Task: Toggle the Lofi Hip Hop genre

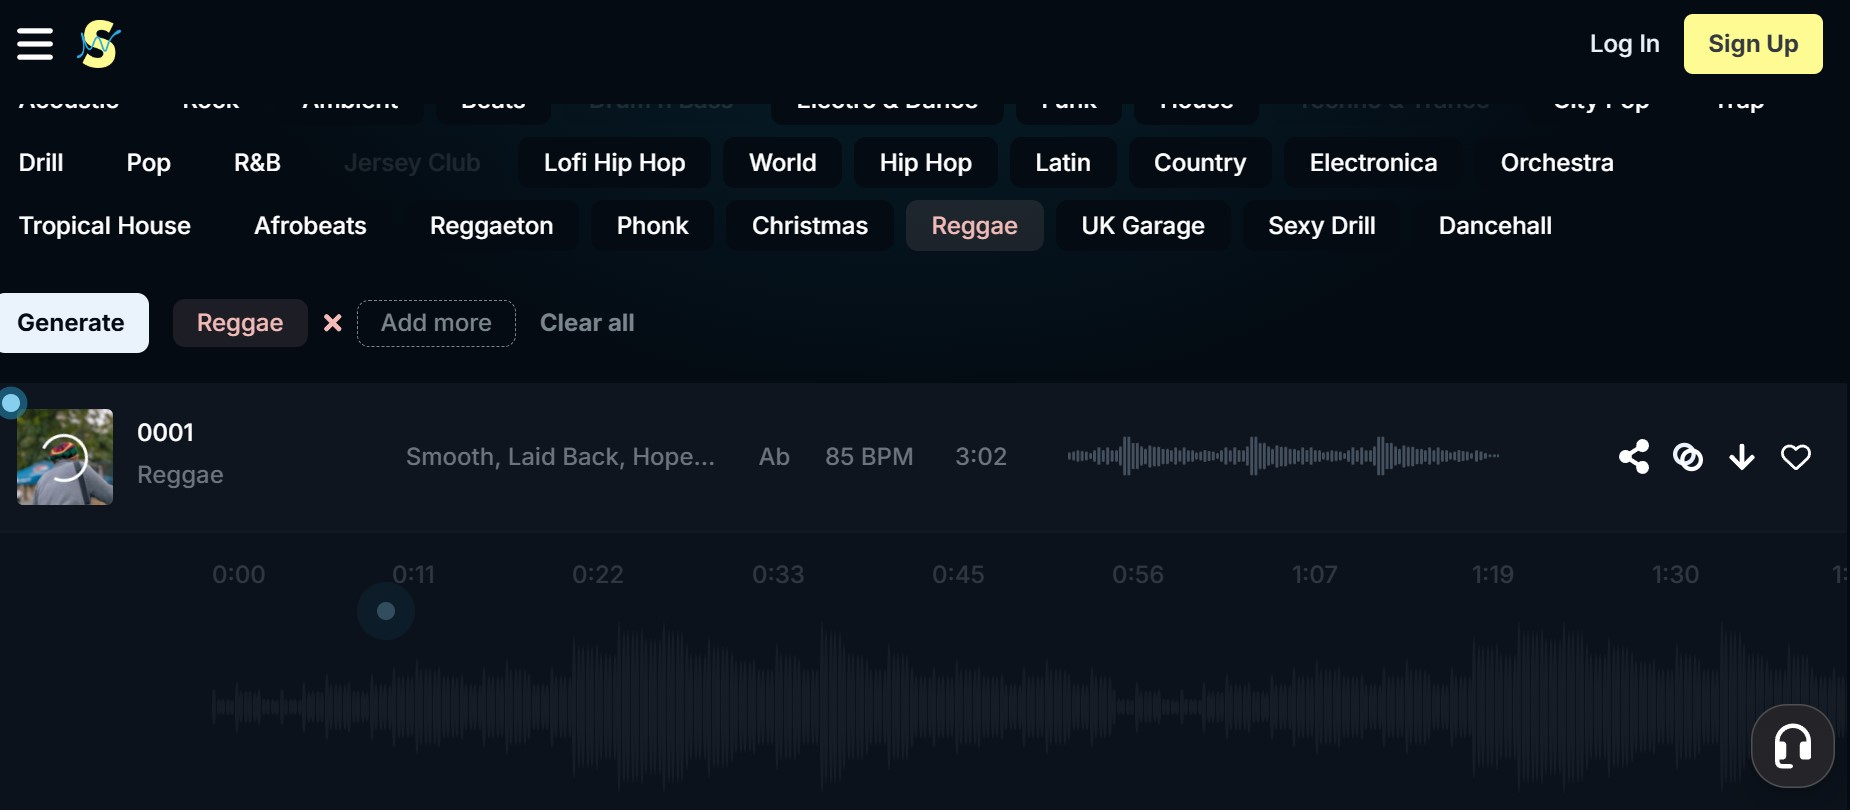Action: click(614, 163)
